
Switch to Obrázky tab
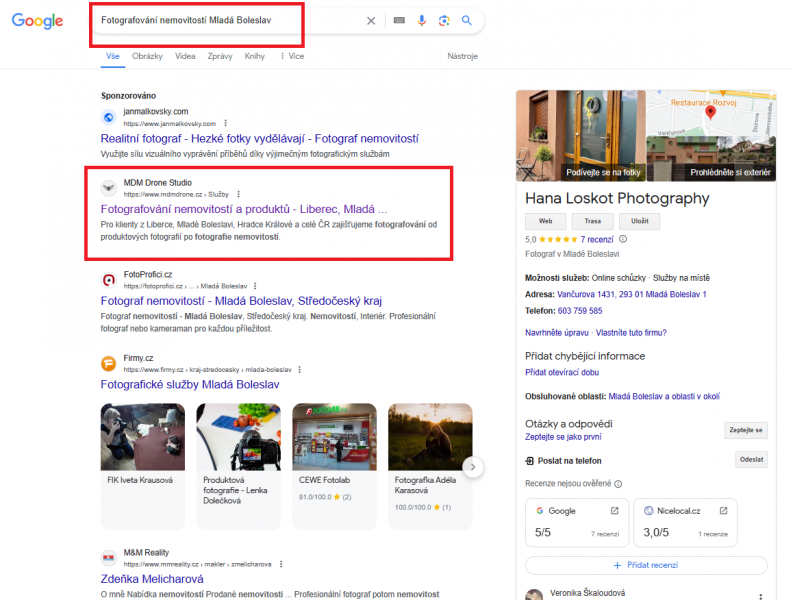pos(147,56)
